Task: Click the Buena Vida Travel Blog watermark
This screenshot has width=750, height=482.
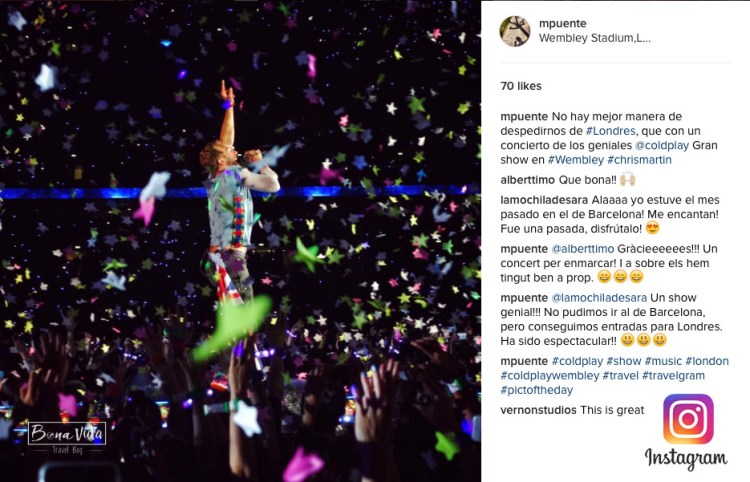Action: click(67, 435)
